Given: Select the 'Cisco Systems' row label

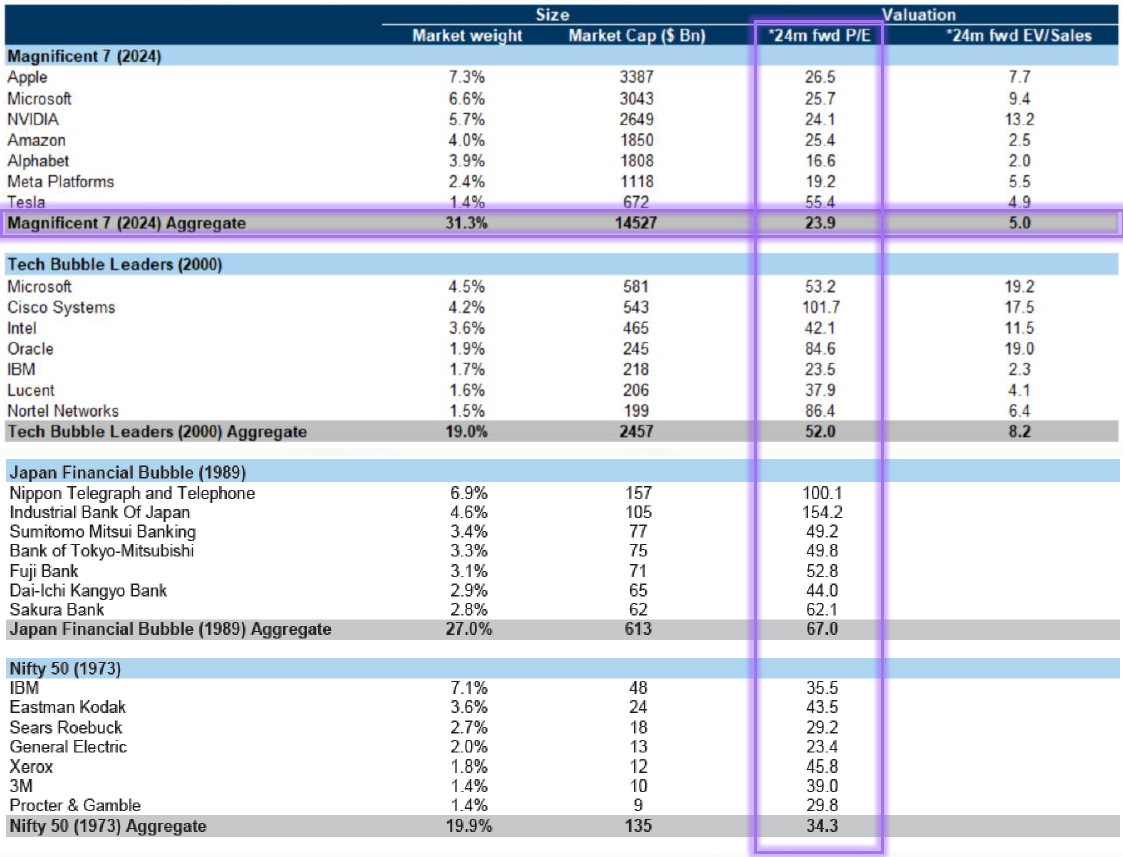Looking at the screenshot, I should pos(61,308).
